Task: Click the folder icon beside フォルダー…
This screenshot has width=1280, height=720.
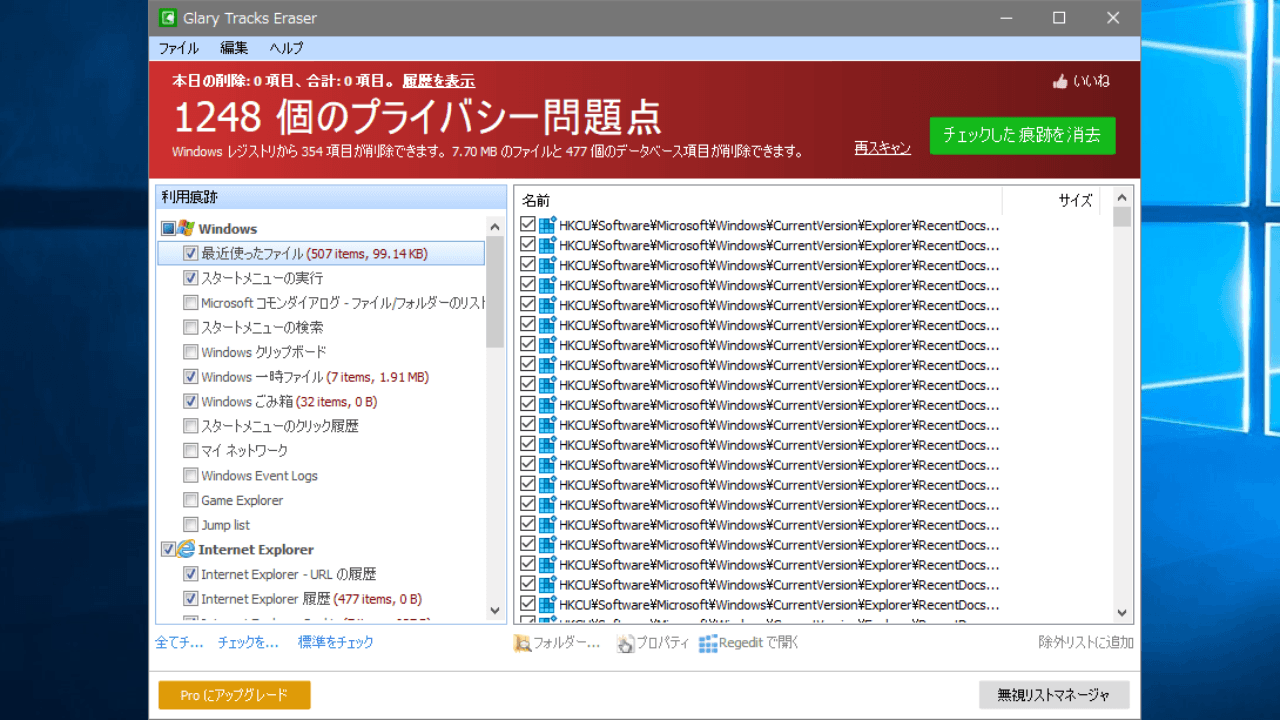Action: pyautogui.click(x=522, y=643)
